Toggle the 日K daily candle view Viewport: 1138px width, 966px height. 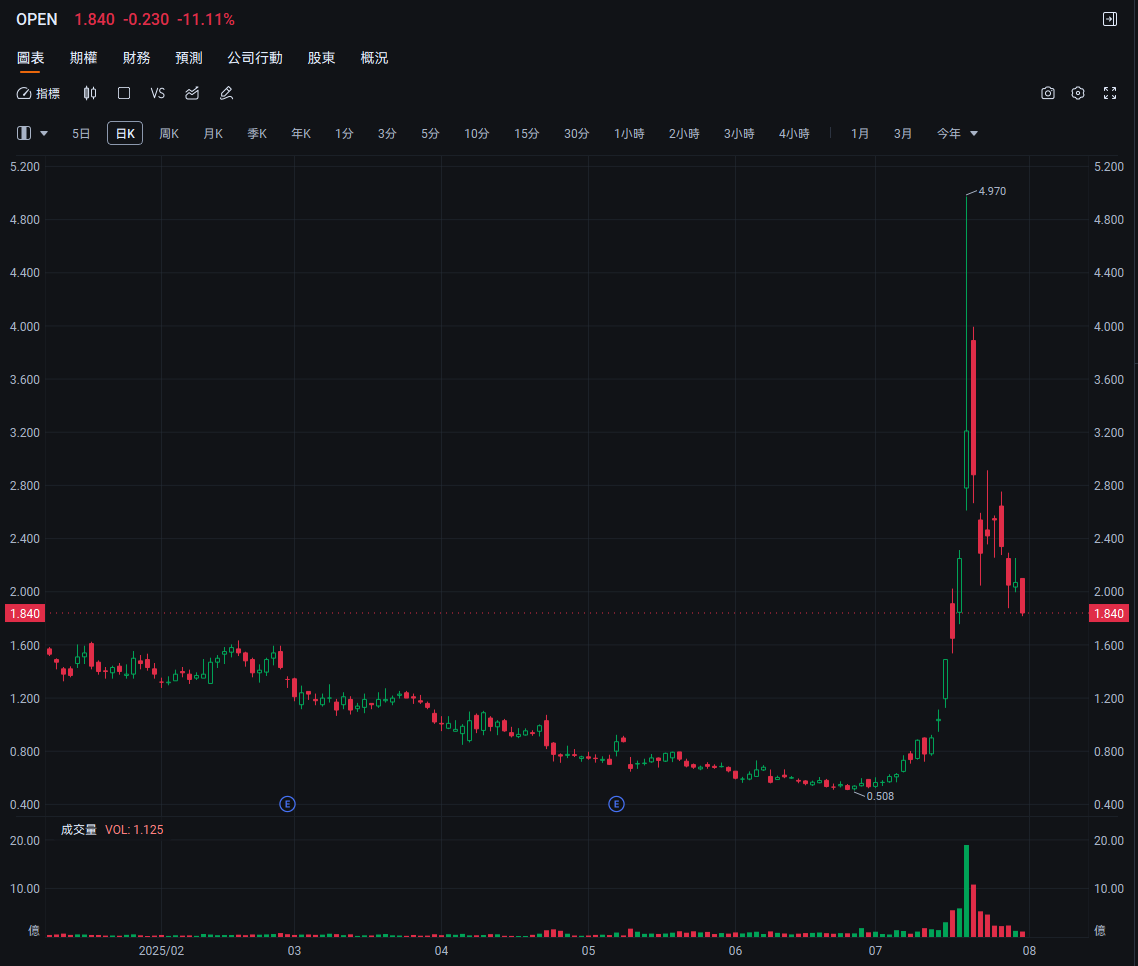tap(124, 132)
